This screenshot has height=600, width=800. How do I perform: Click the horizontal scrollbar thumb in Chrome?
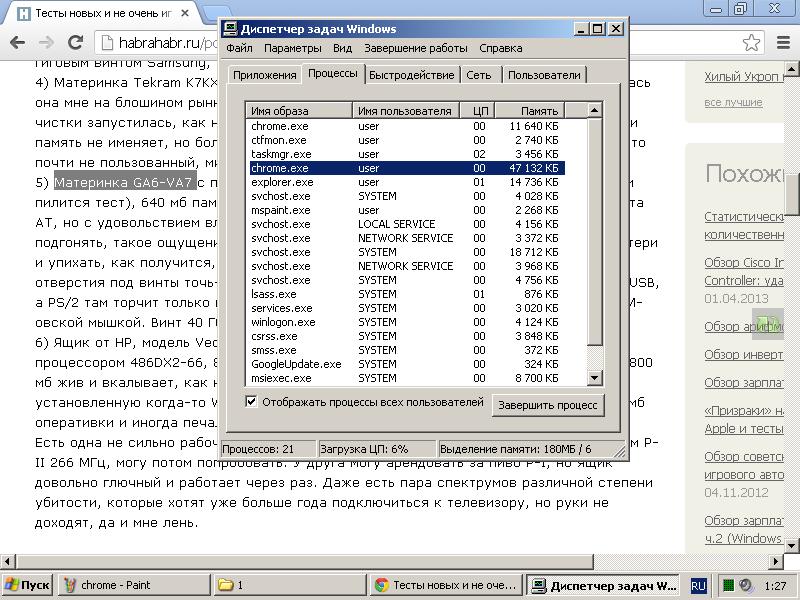[305, 561]
